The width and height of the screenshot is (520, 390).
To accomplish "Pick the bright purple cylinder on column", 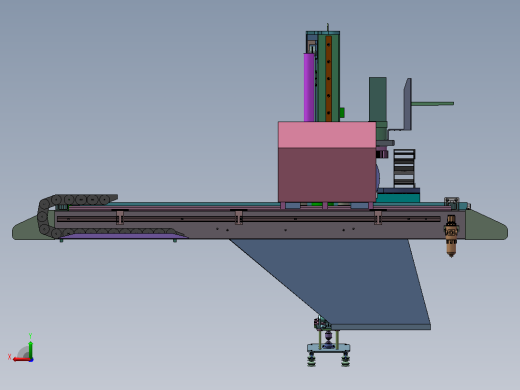I will (x=309, y=87).
